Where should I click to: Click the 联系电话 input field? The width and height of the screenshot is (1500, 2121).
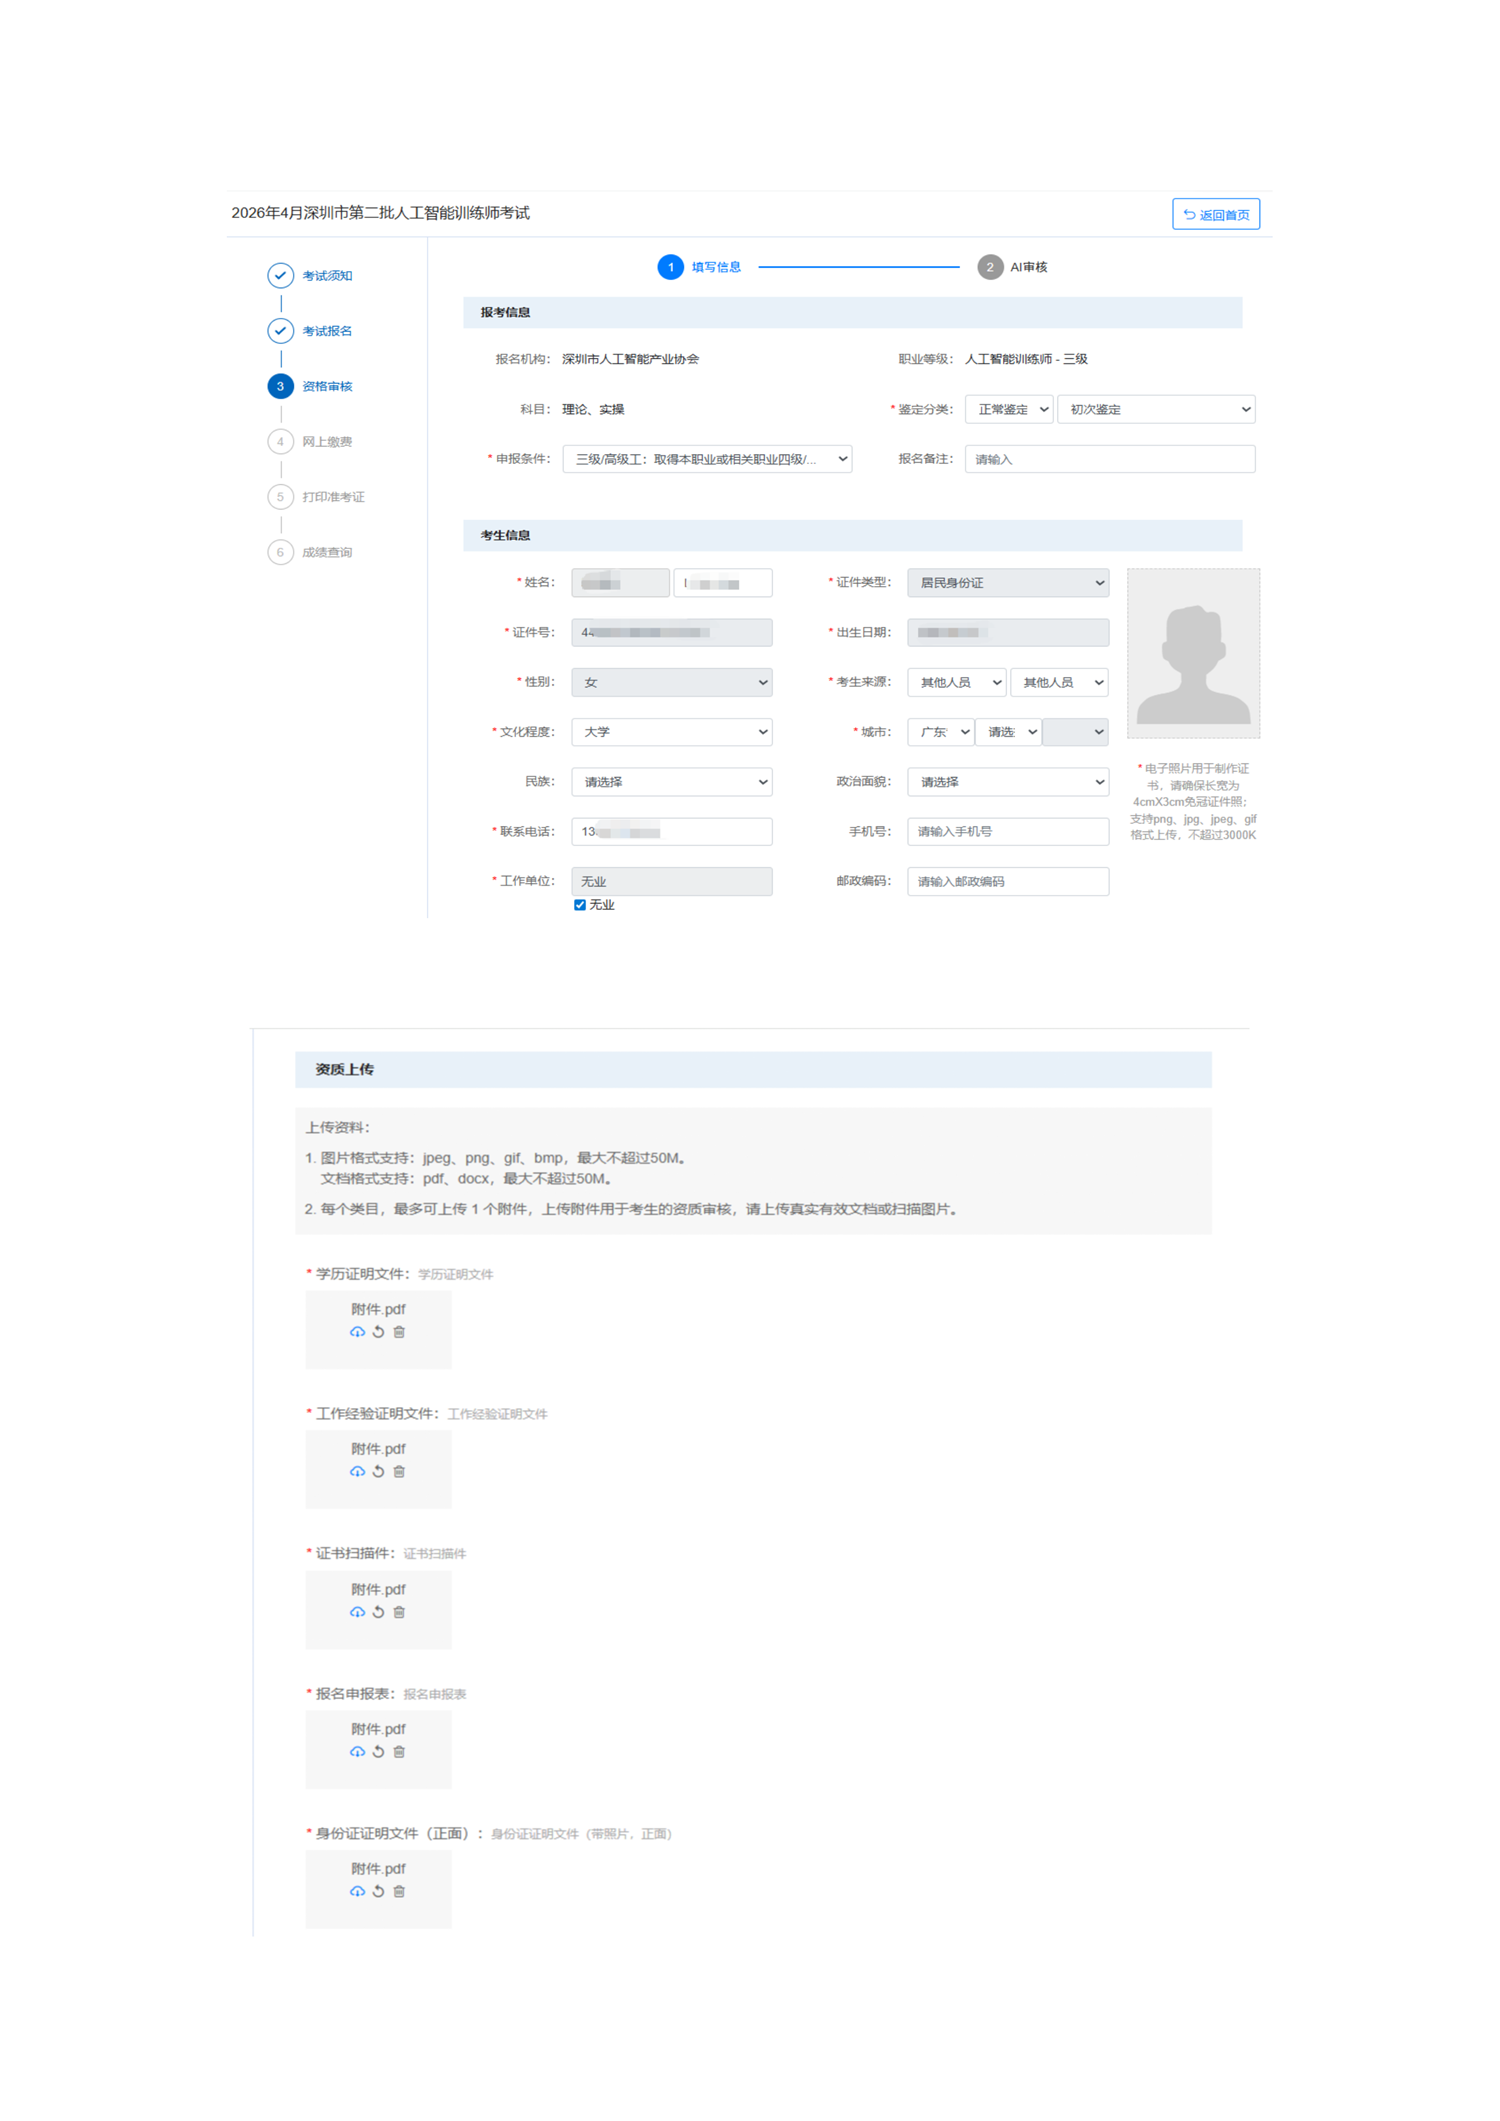(671, 832)
